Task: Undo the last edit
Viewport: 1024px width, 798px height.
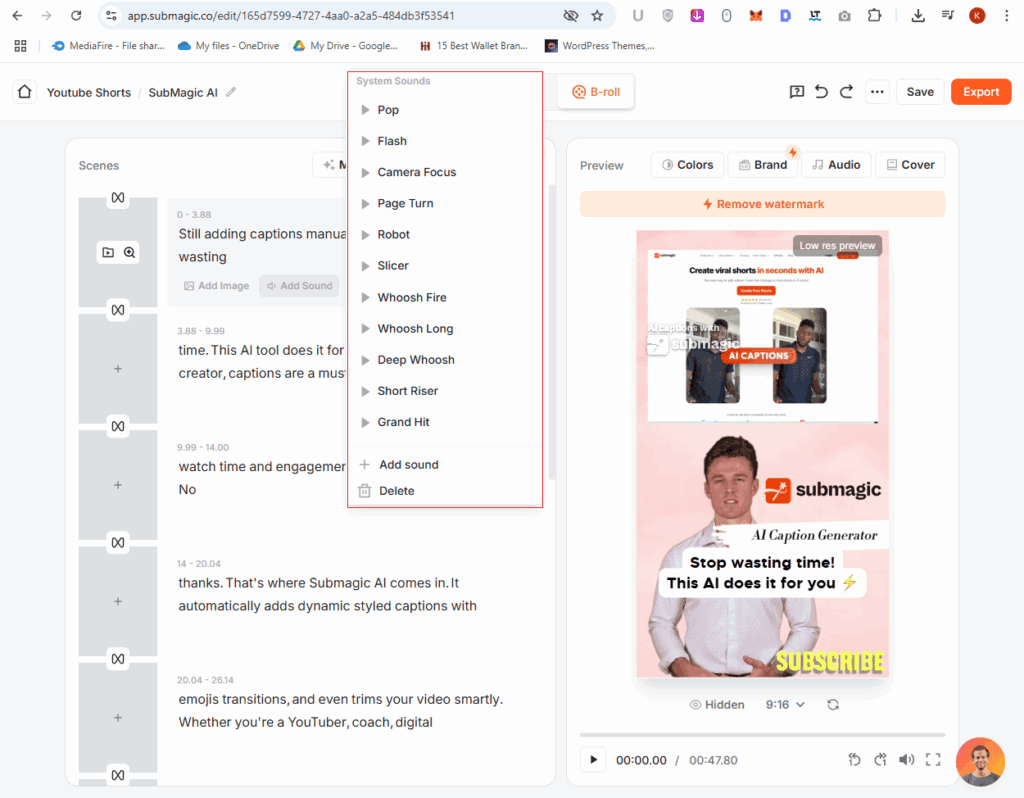Action: (x=822, y=92)
